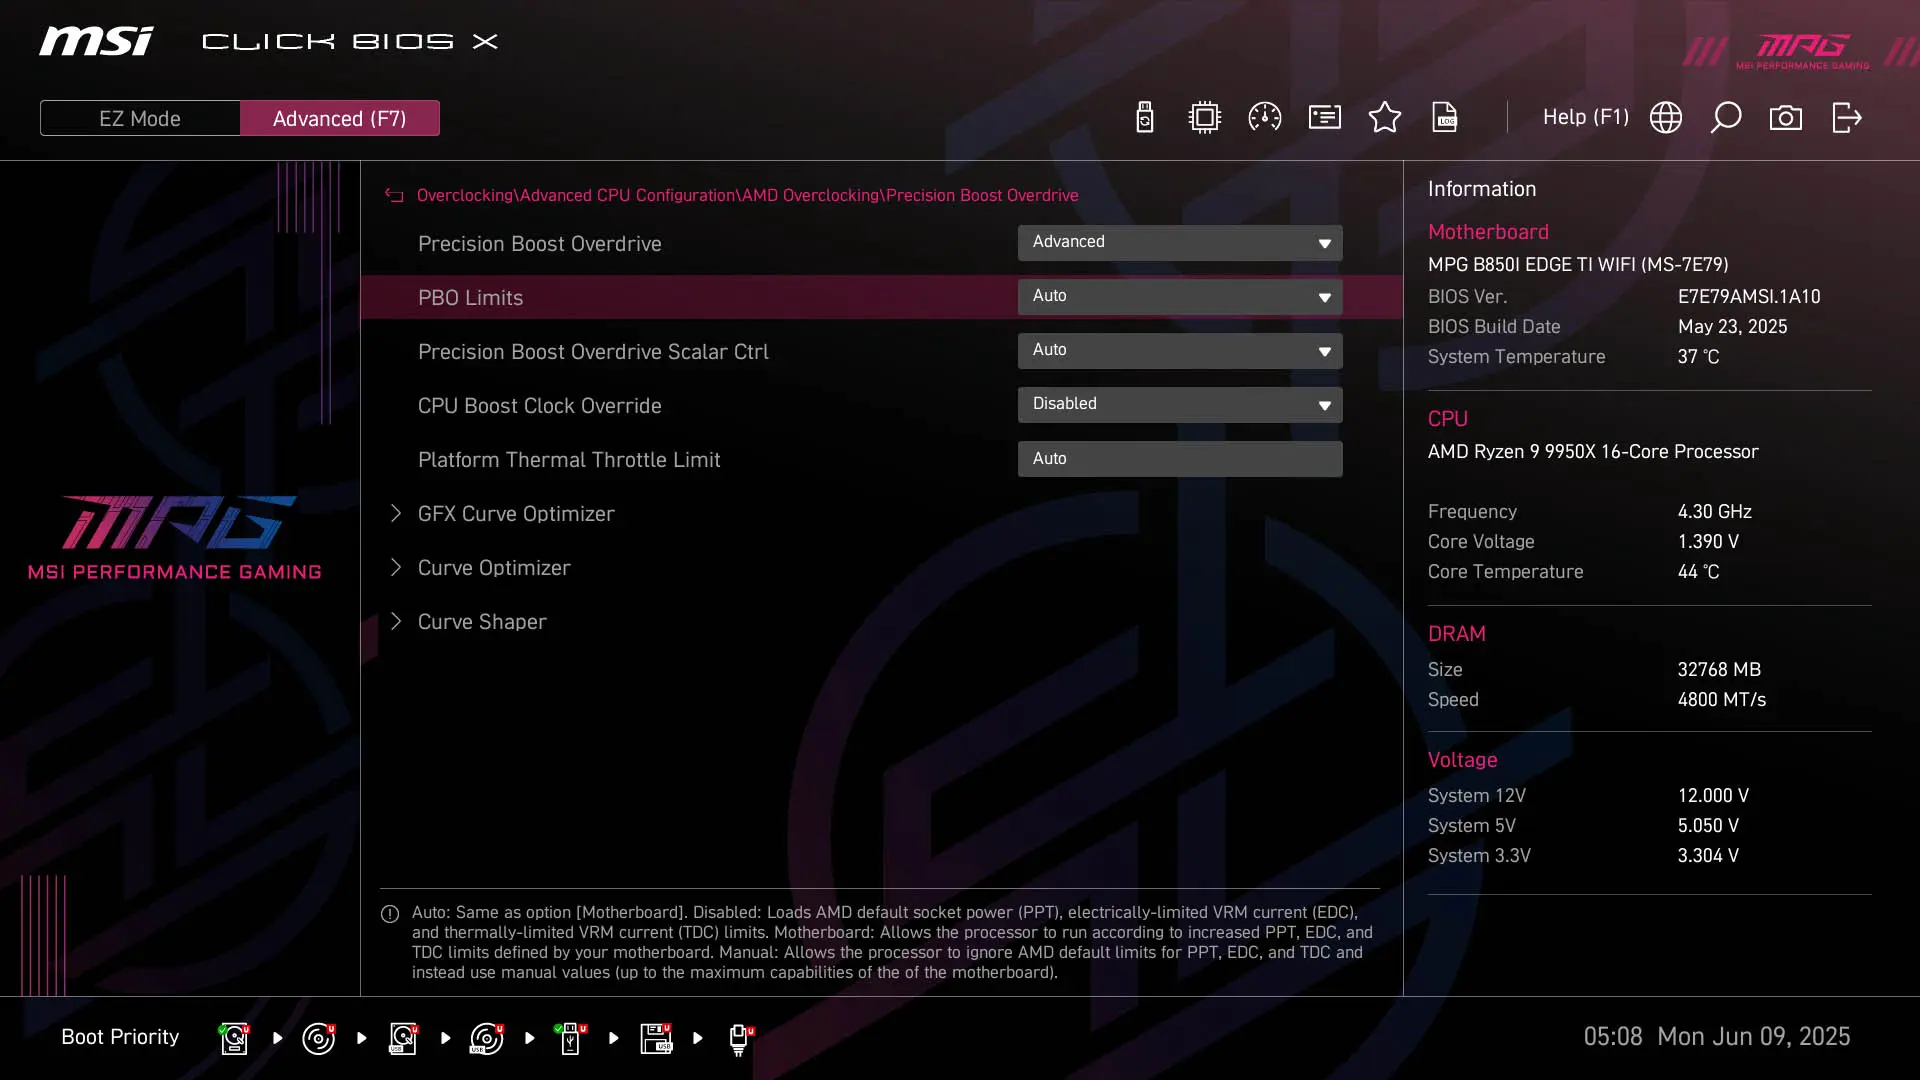Click the BIOS version value E7E79AMSI.1A10
The image size is (1920, 1080).
1749,296
